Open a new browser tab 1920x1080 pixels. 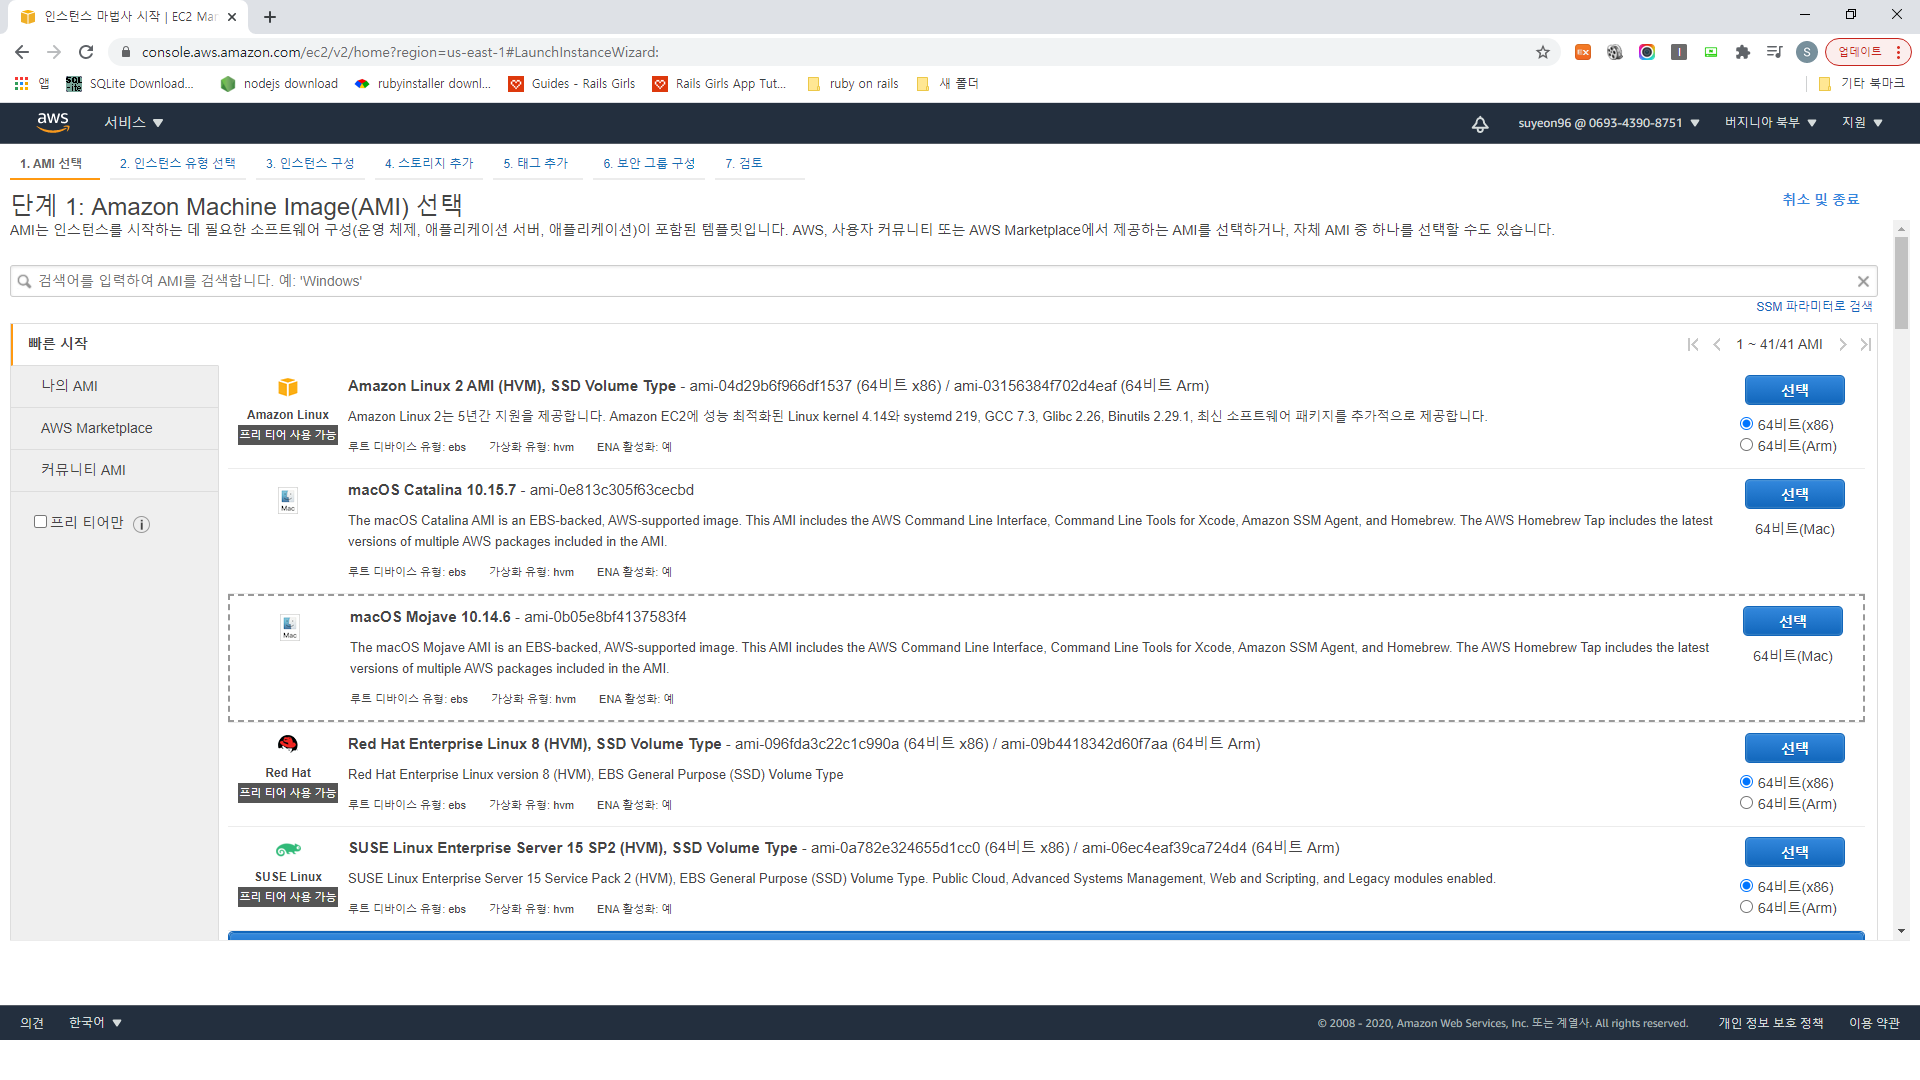270,17
